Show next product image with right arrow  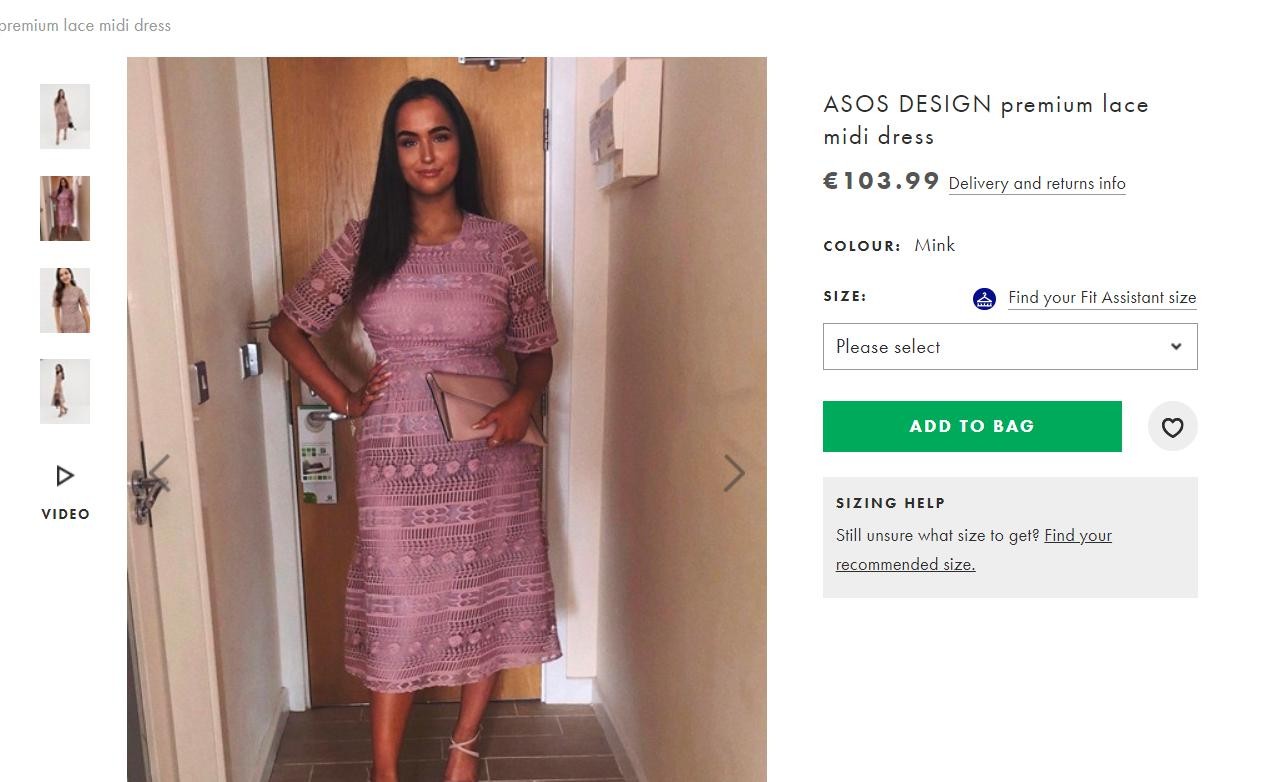click(734, 474)
